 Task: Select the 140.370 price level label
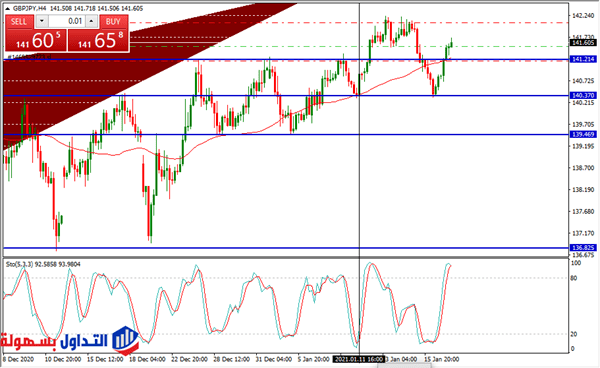coord(583,96)
